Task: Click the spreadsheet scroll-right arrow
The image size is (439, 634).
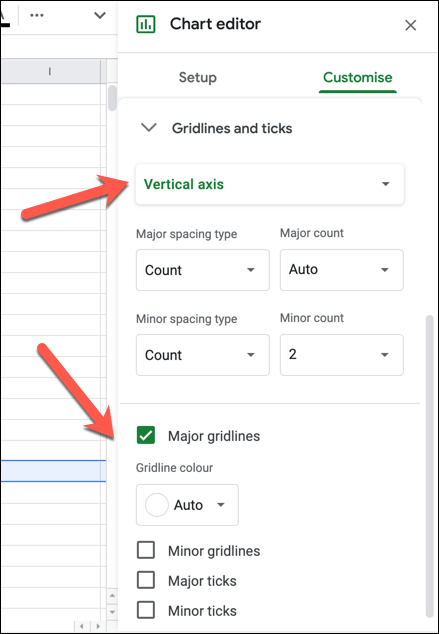Action: click(x=97, y=626)
